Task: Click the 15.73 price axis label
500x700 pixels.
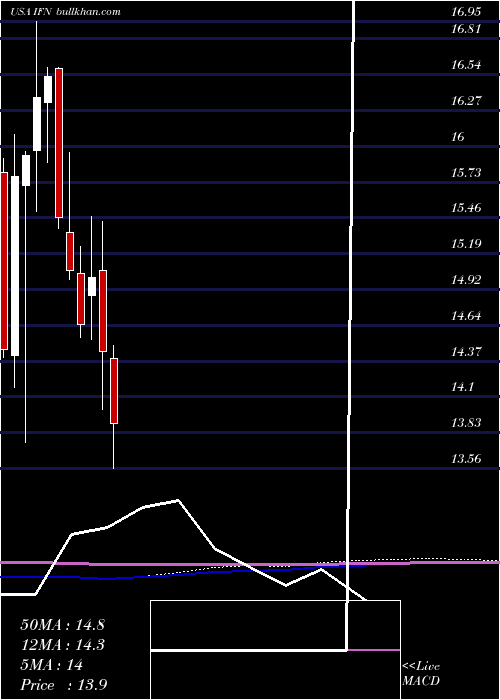Action: [x=466, y=172]
